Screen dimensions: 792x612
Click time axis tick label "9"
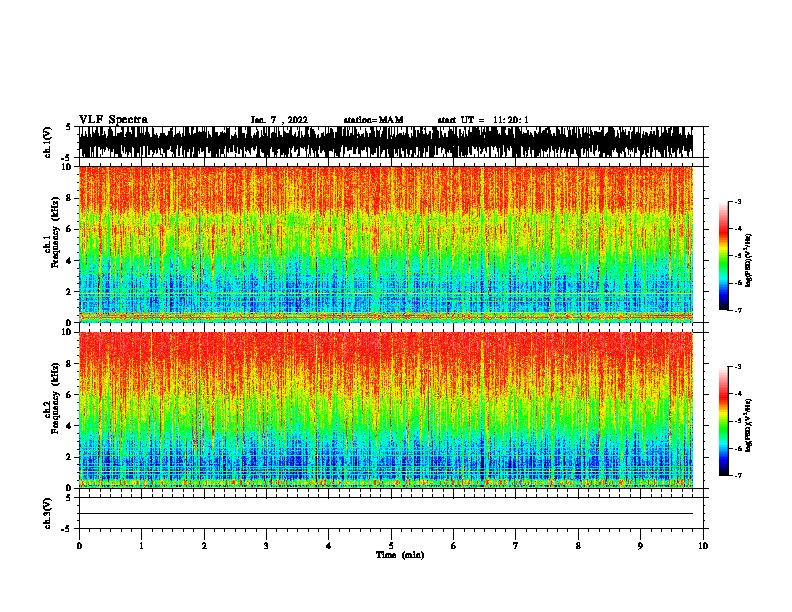(x=640, y=546)
